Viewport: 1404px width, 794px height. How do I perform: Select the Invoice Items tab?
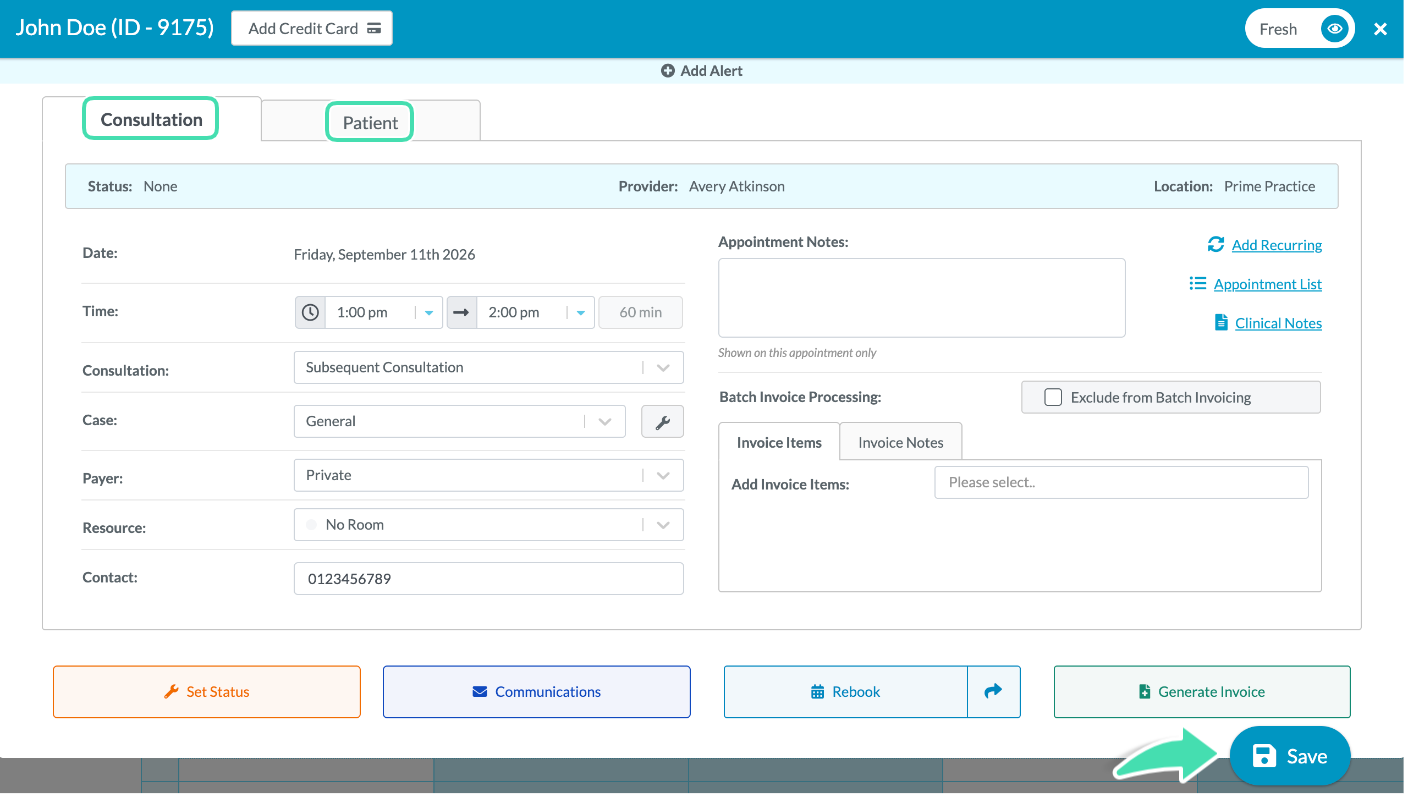779,442
